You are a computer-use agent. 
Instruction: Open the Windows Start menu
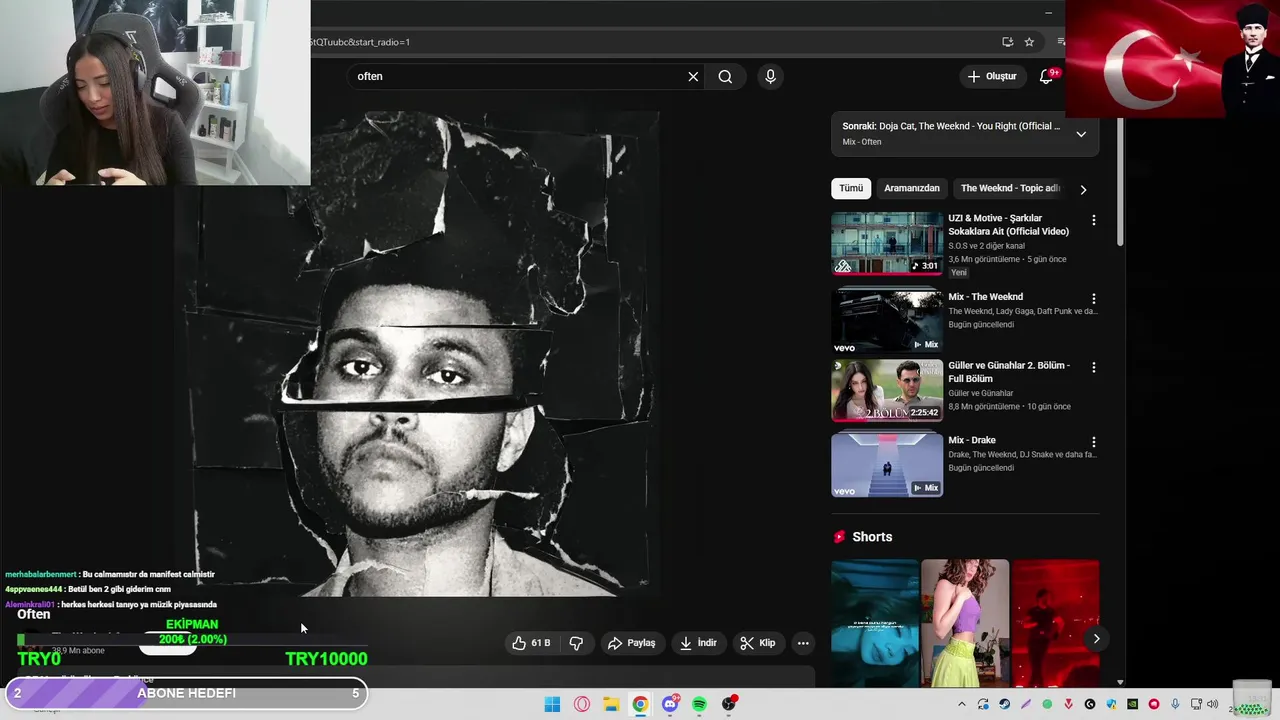[552, 705]
